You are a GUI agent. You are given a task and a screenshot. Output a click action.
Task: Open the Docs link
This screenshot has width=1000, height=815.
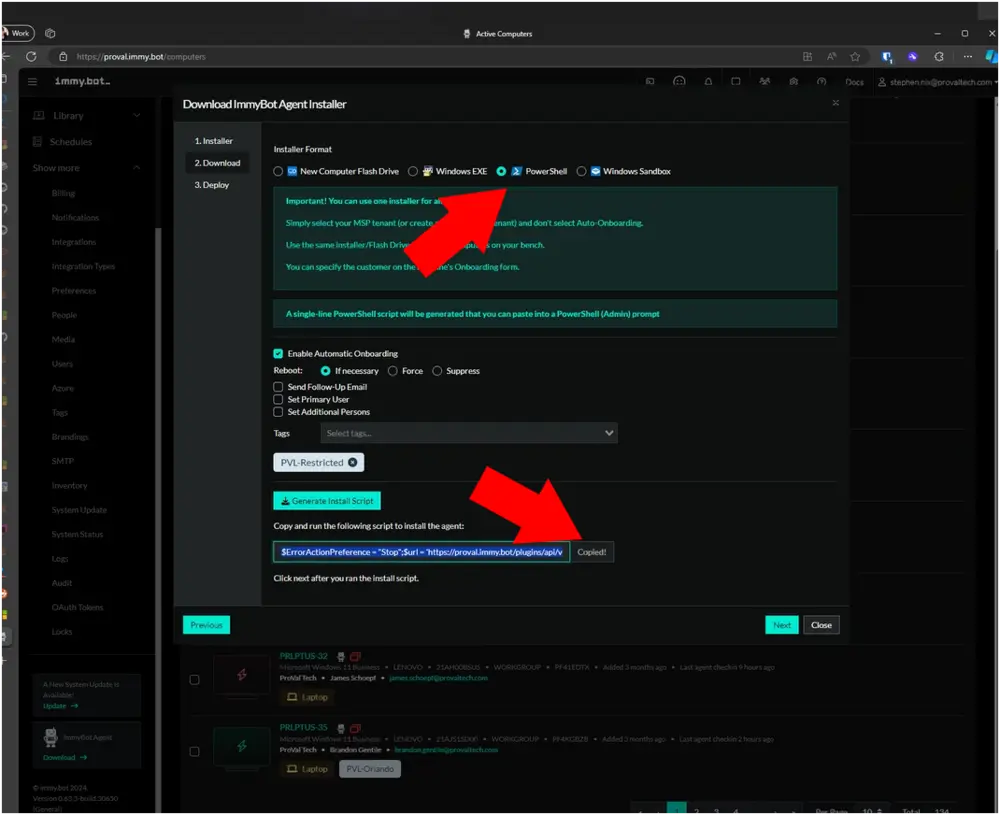[x=855, y=82]
